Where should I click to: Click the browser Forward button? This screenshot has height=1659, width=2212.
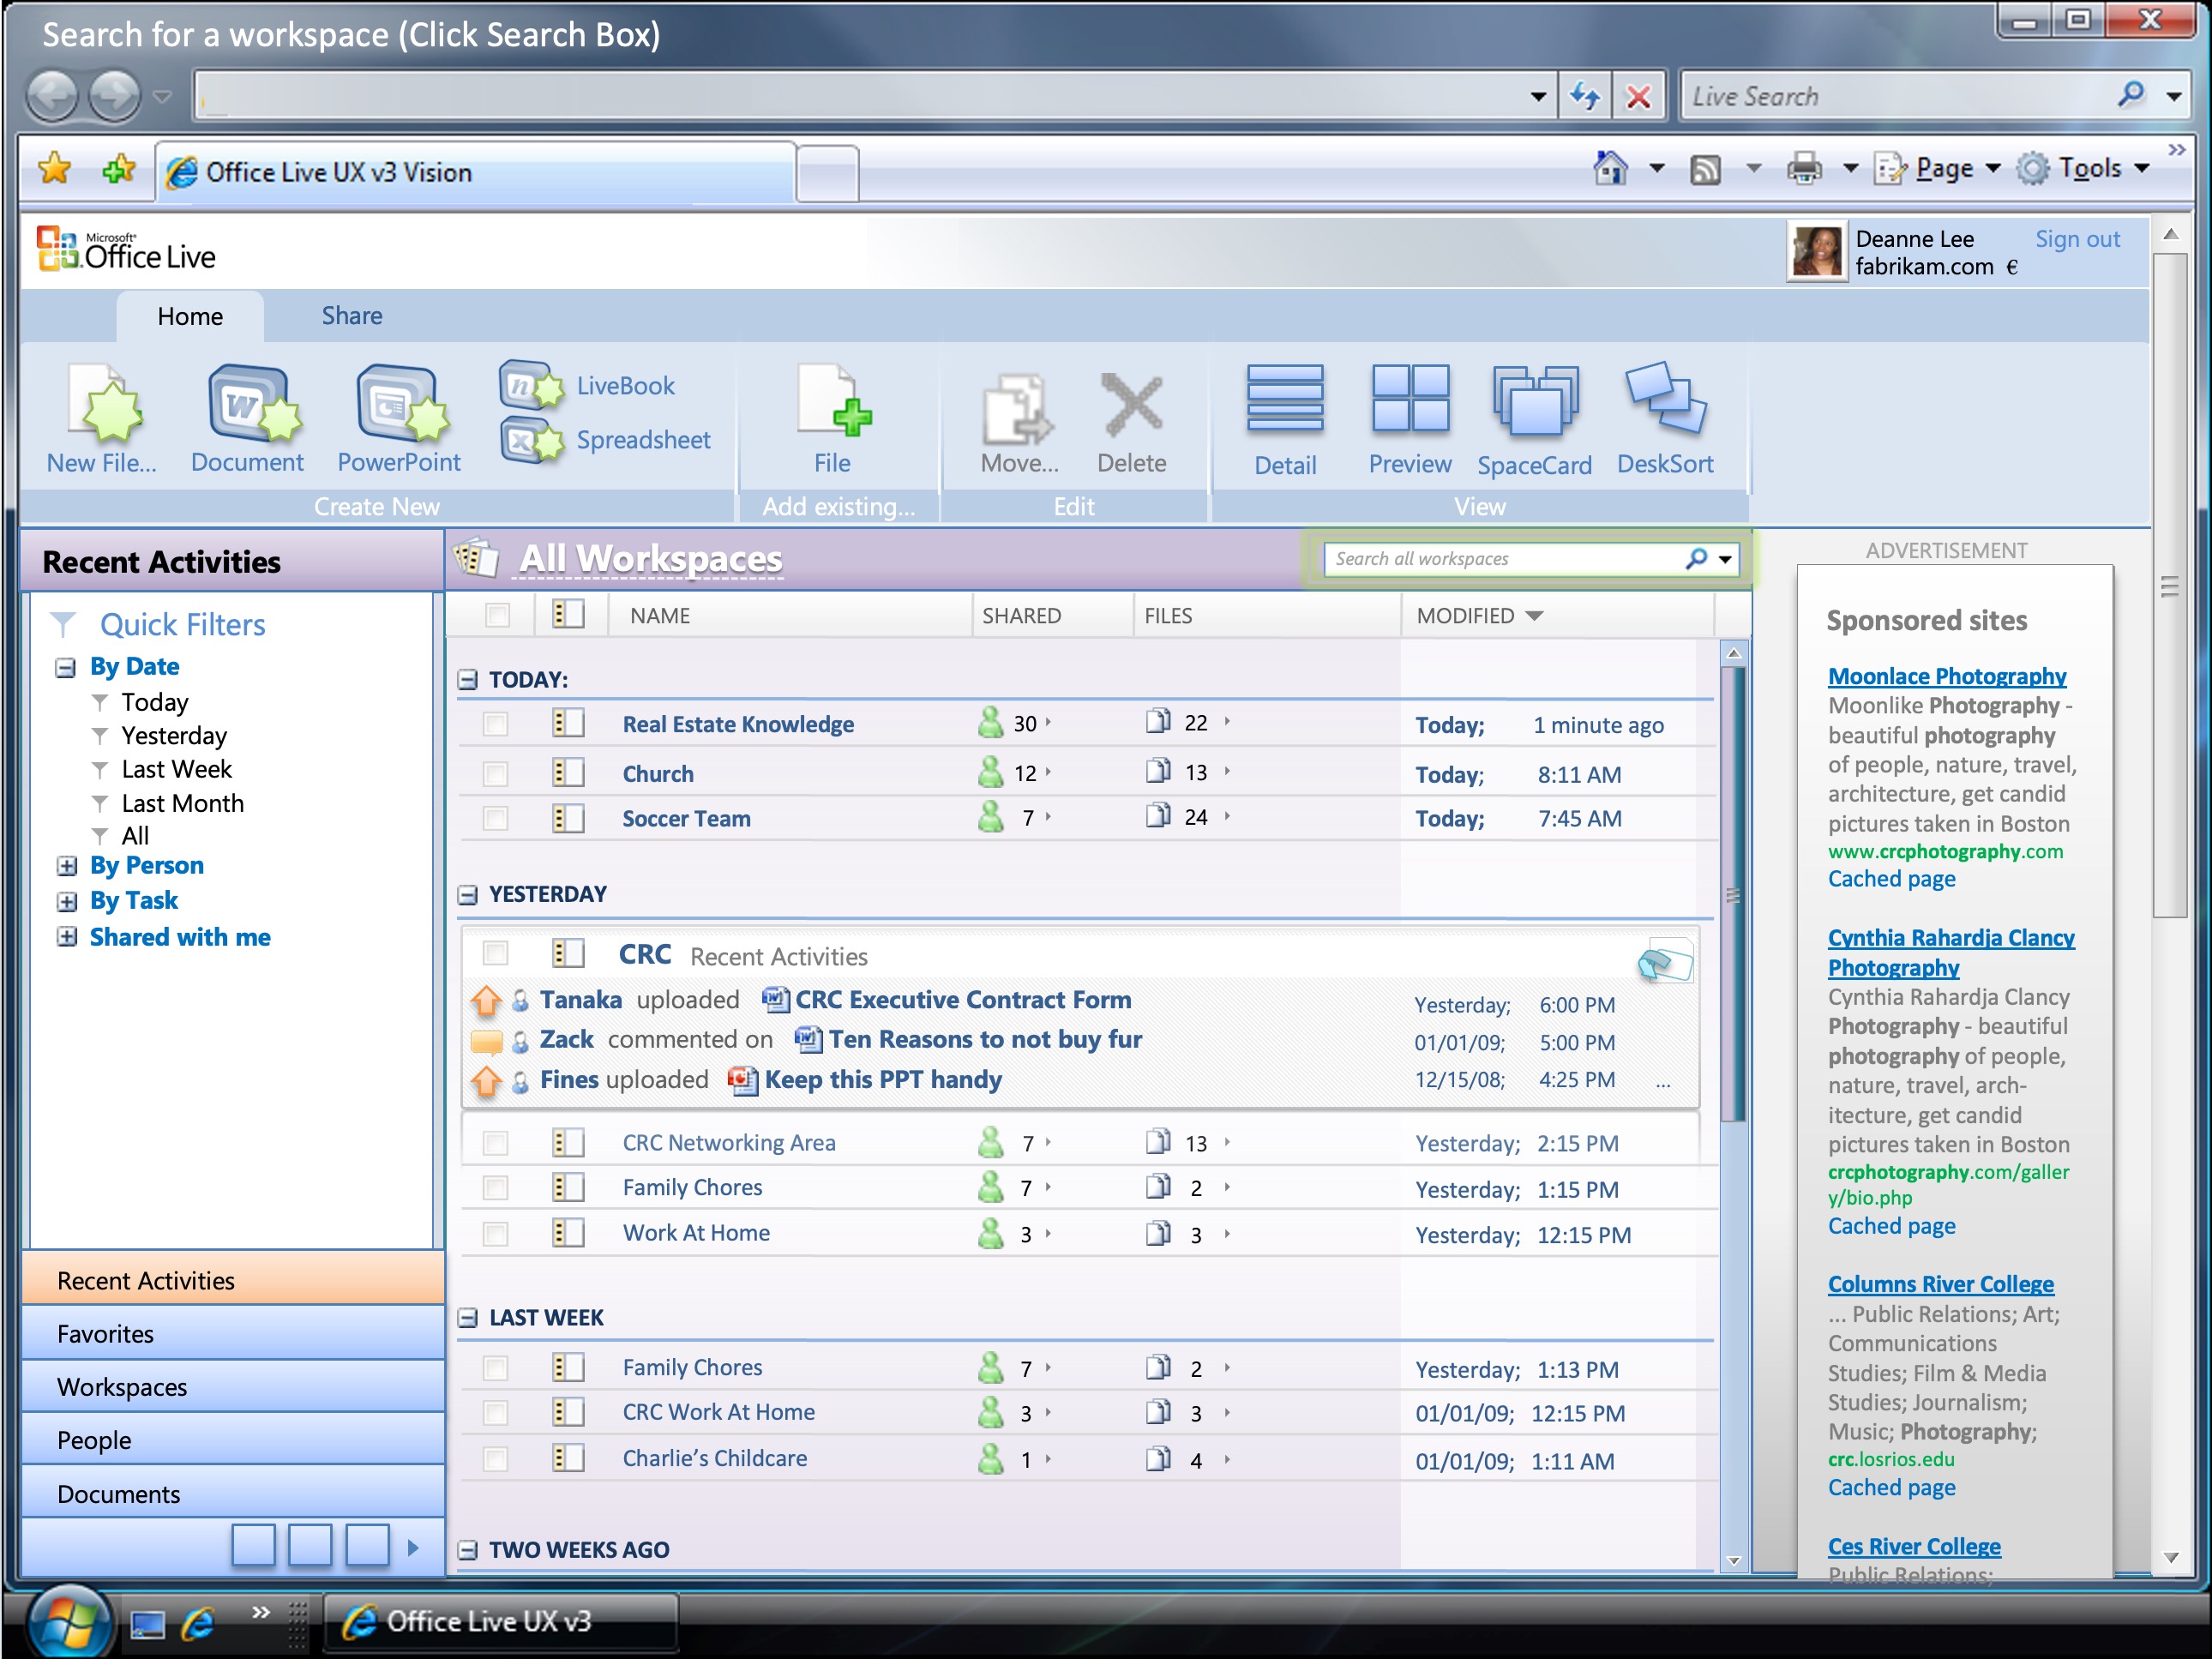pyautogui.click(x=115, y=97)
